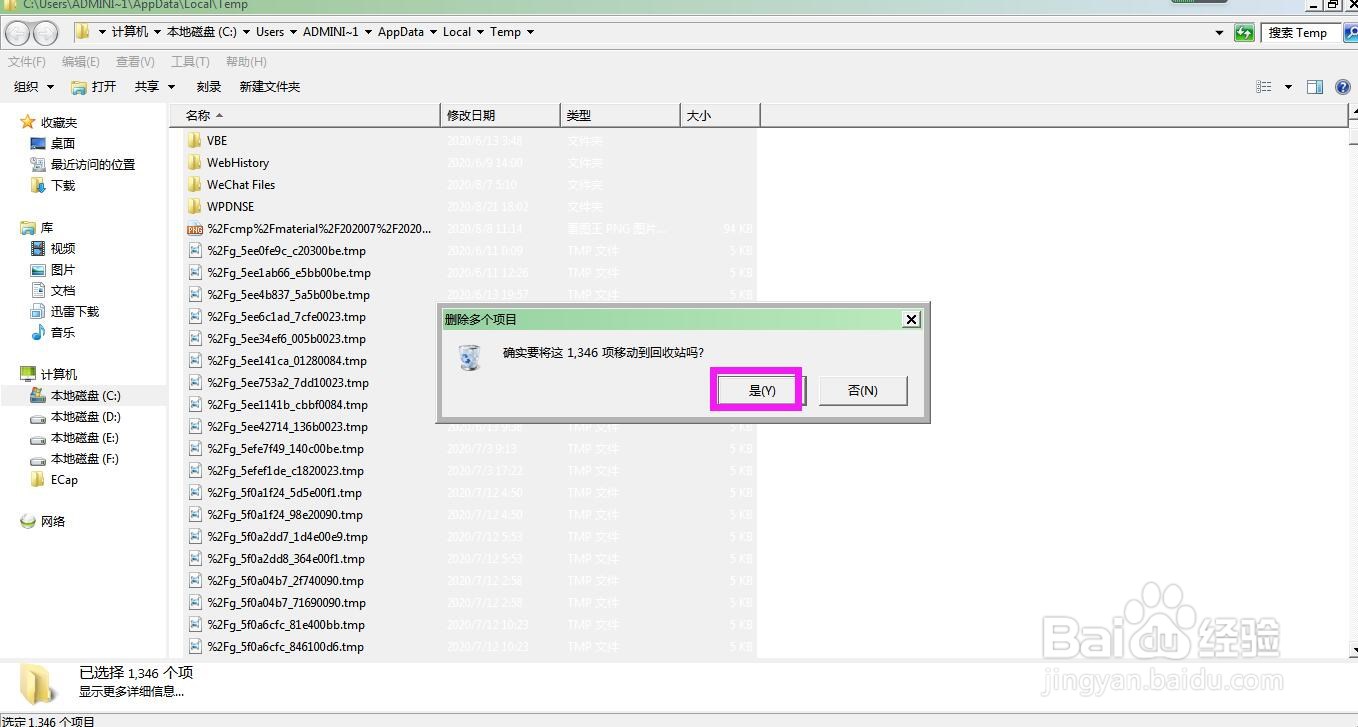Click the Yes 是(Y) button in dialog
Image resolution: width=1358 pixels, height=727 pixels.
(762, 390)
